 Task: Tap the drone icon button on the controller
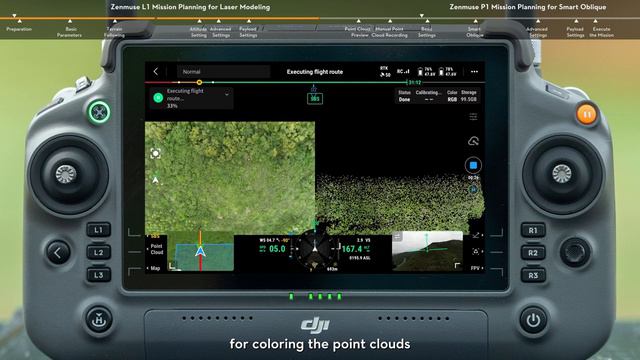[99, 112]
